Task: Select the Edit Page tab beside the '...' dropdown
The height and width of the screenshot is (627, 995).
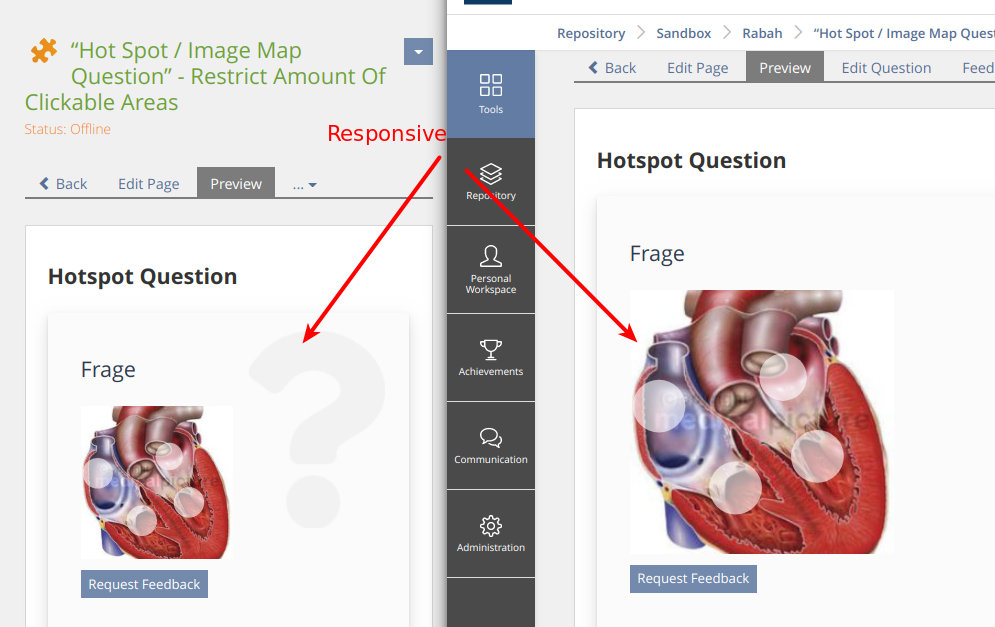Action: 149,184
